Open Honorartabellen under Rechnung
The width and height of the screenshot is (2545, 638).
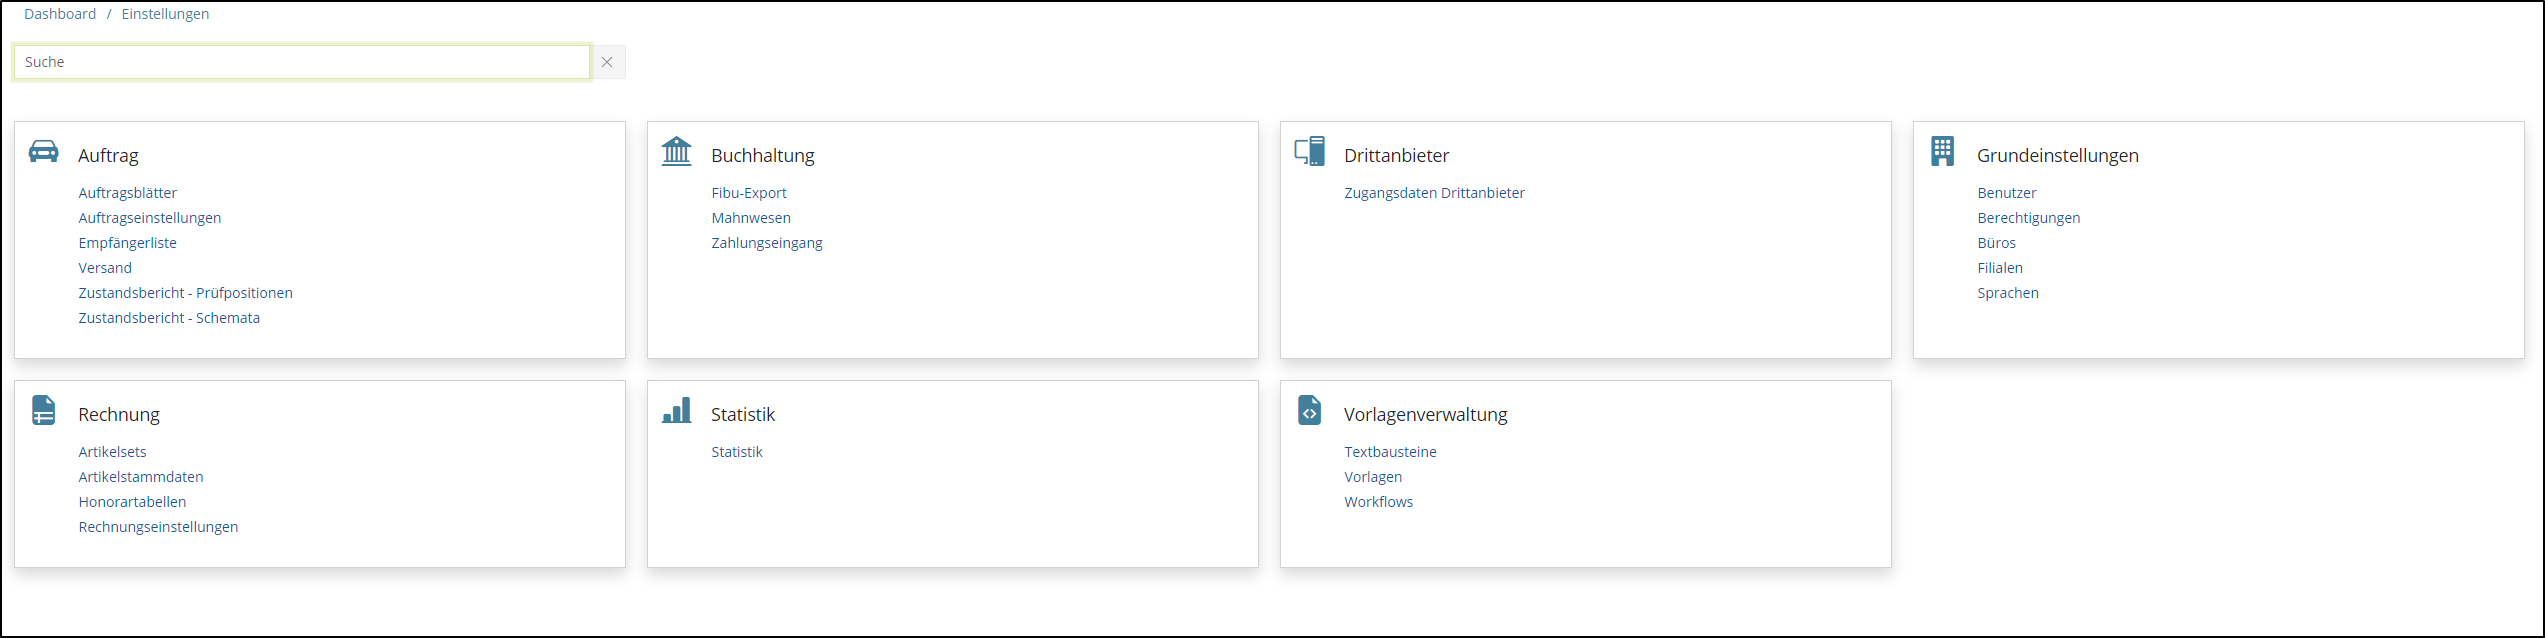132,502
